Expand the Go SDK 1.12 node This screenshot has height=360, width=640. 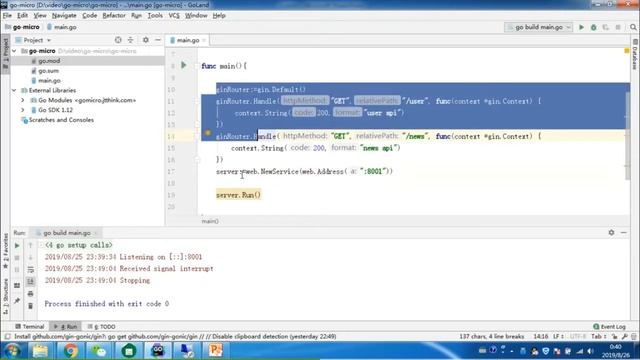pos(23,110)
